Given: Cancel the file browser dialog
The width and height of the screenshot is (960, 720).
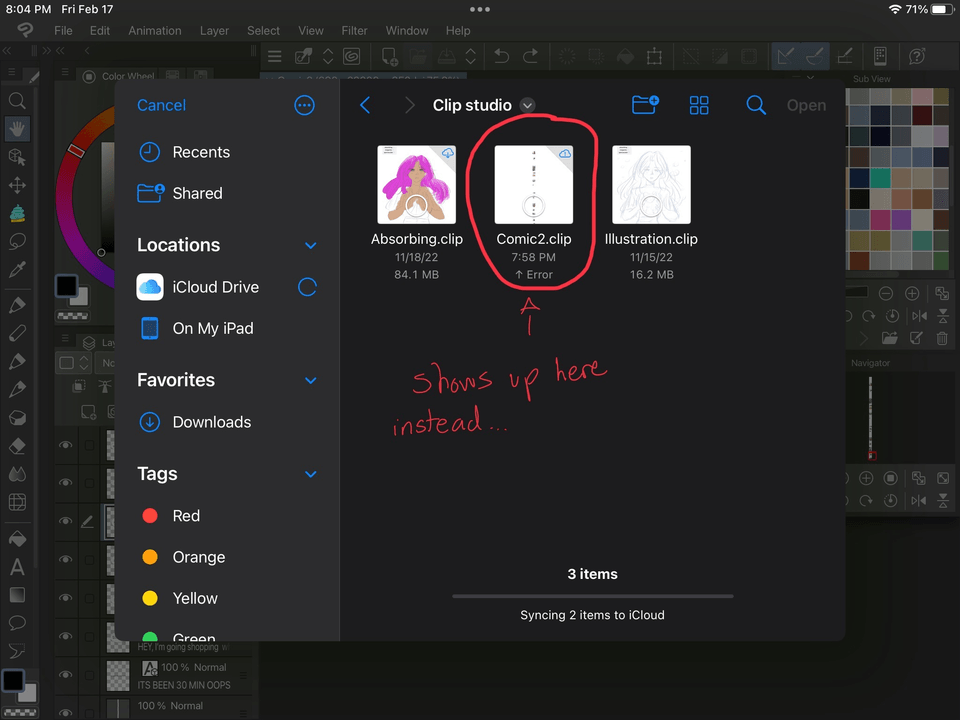Looking at the screenshot, I should [x=161, y=105].
